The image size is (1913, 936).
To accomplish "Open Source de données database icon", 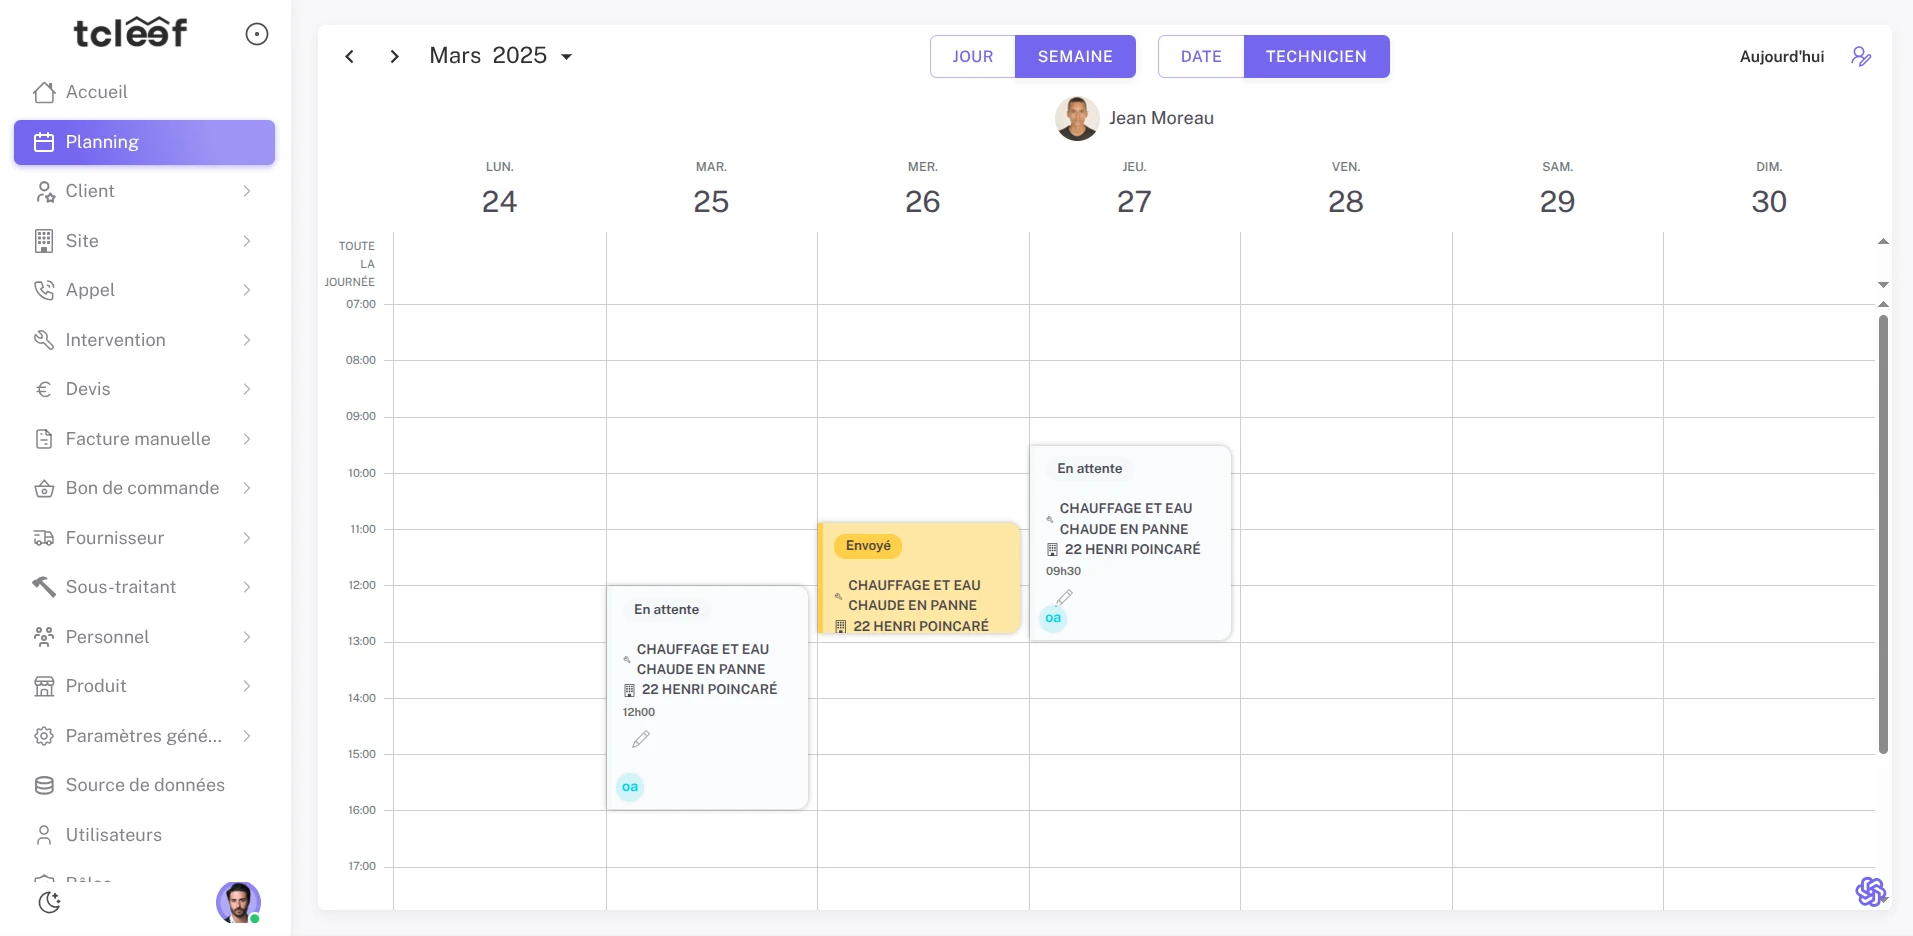I will pos(43,786).
